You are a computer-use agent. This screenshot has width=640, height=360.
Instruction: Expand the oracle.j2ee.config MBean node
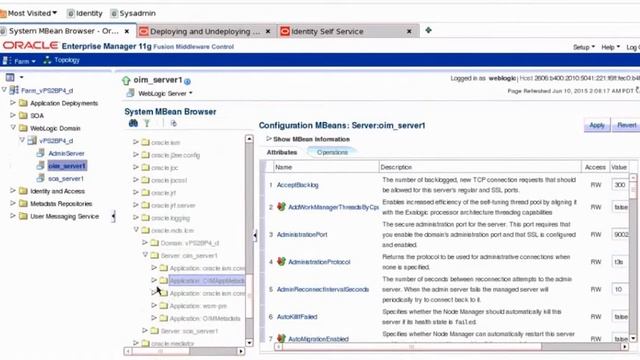(x=136, y=155)
